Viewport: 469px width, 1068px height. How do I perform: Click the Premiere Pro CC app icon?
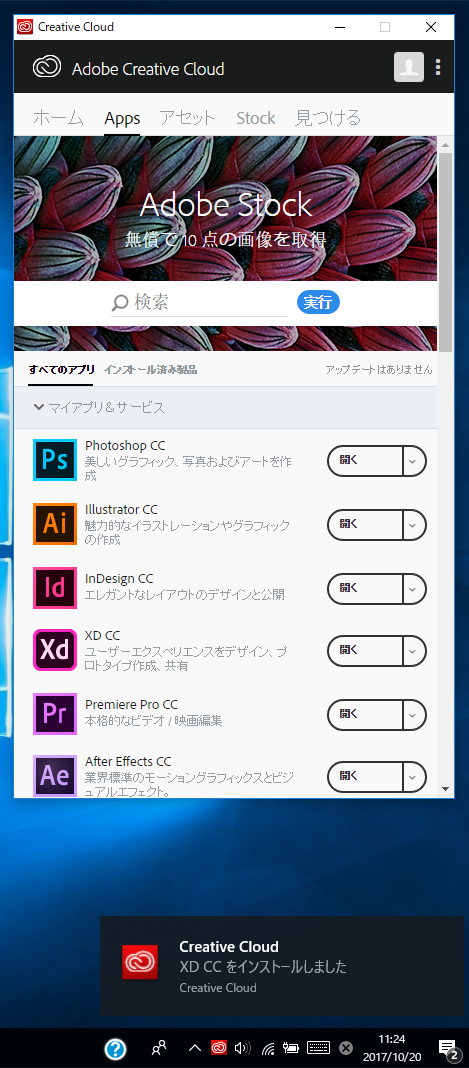54,714
